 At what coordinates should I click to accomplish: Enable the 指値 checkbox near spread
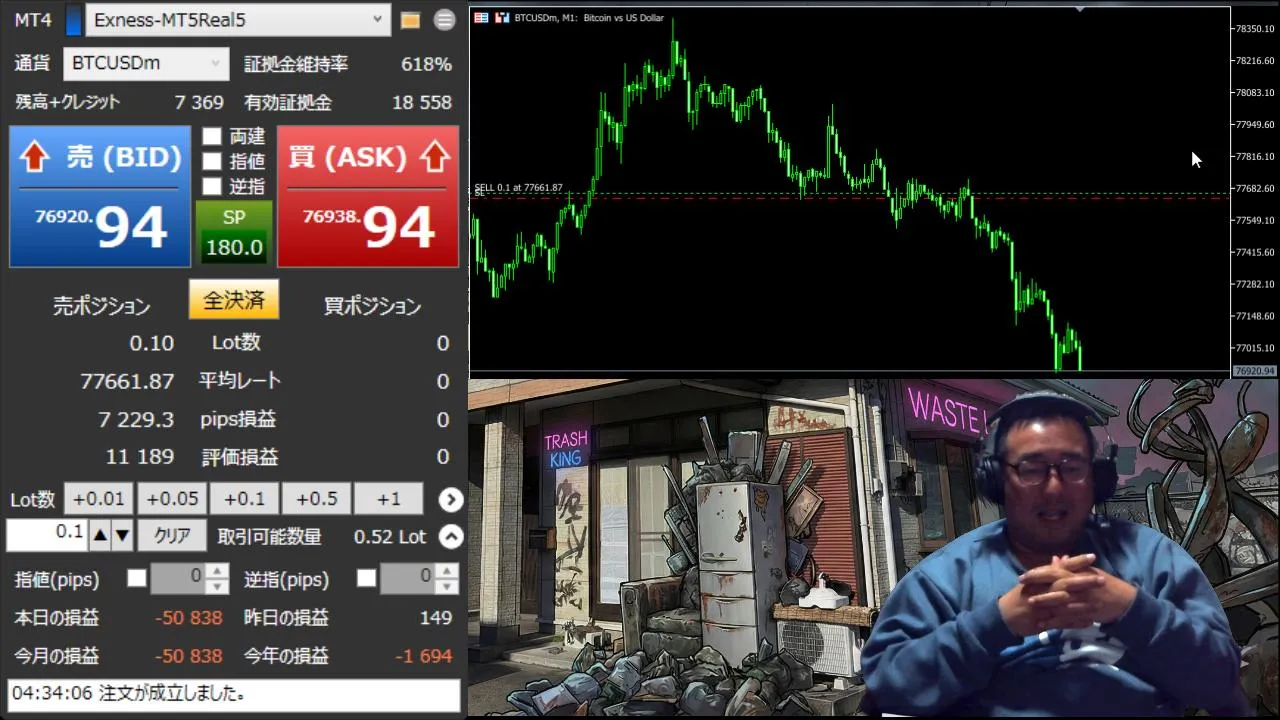pyautogui.click(x=212, y=161)
